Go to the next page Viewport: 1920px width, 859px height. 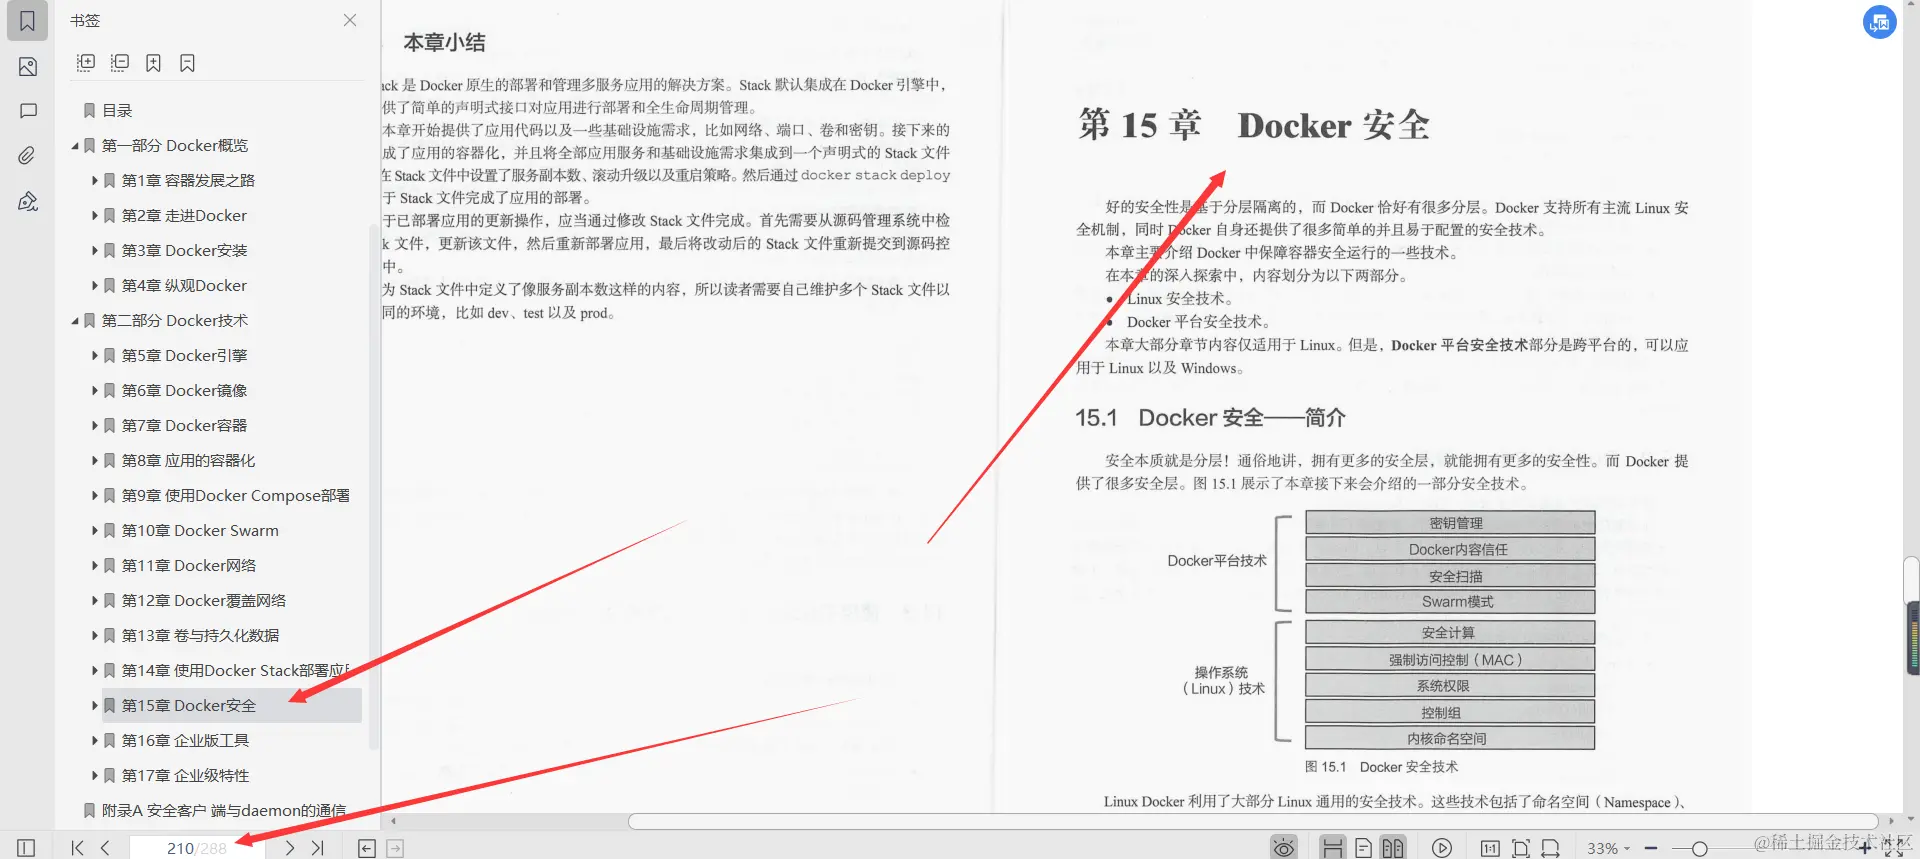pyautogui.click(x=289, y=848)
